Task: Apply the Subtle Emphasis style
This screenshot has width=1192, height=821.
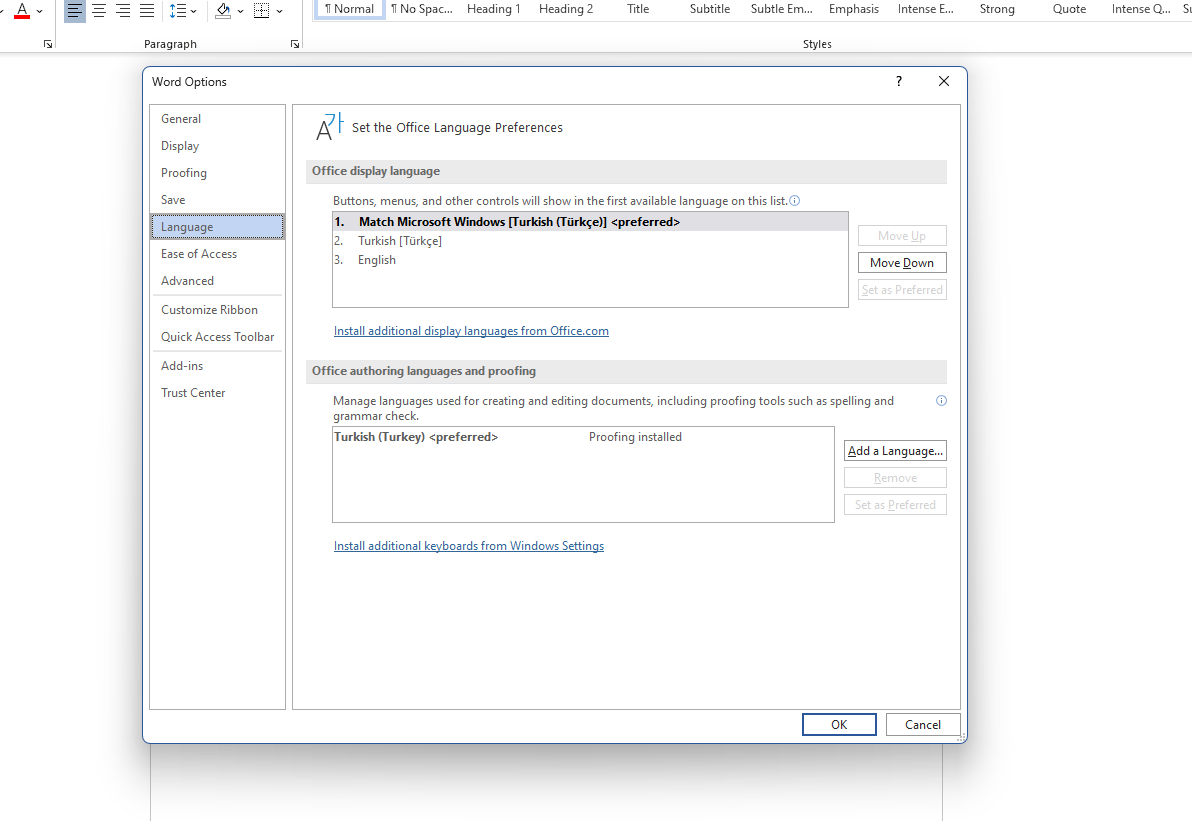Action: 781,9
